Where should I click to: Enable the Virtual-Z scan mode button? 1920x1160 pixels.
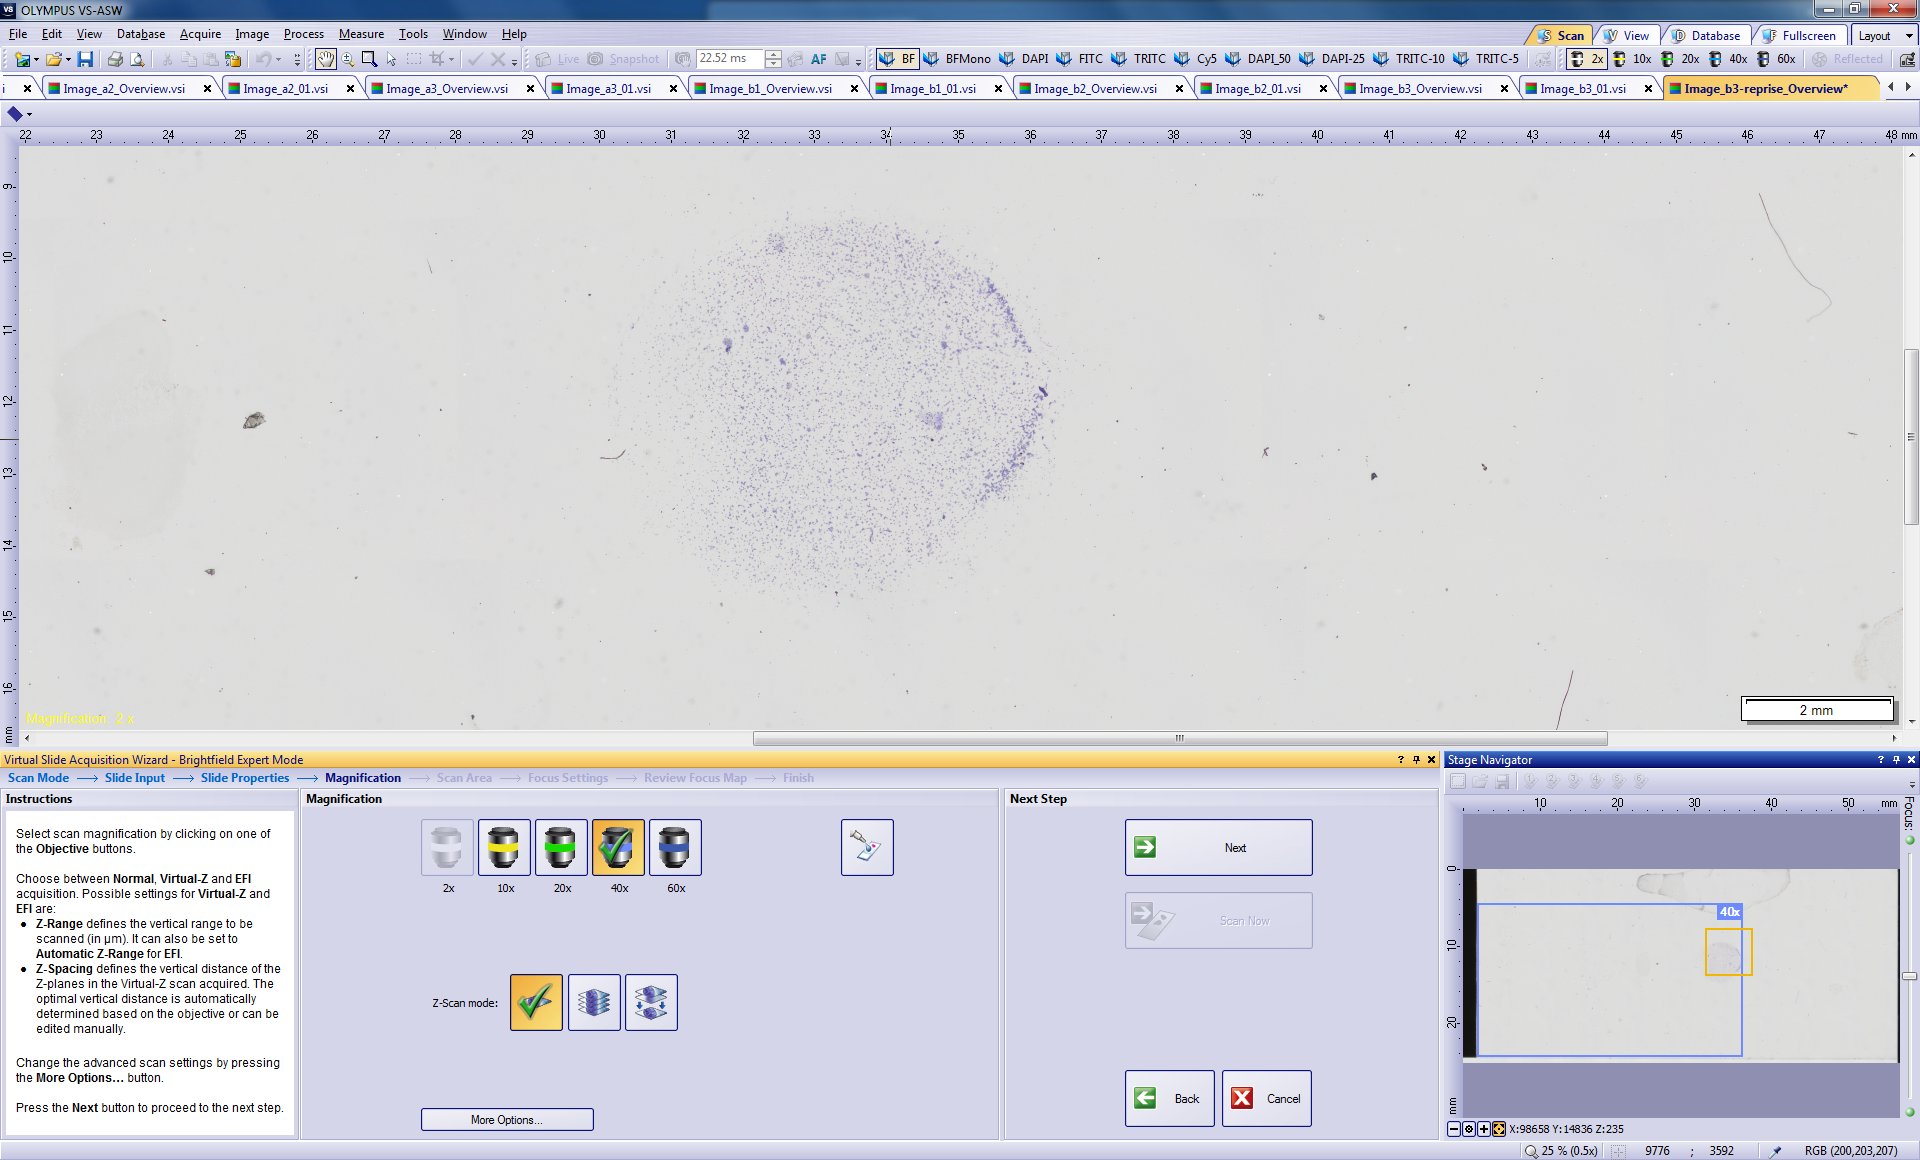594,1002
